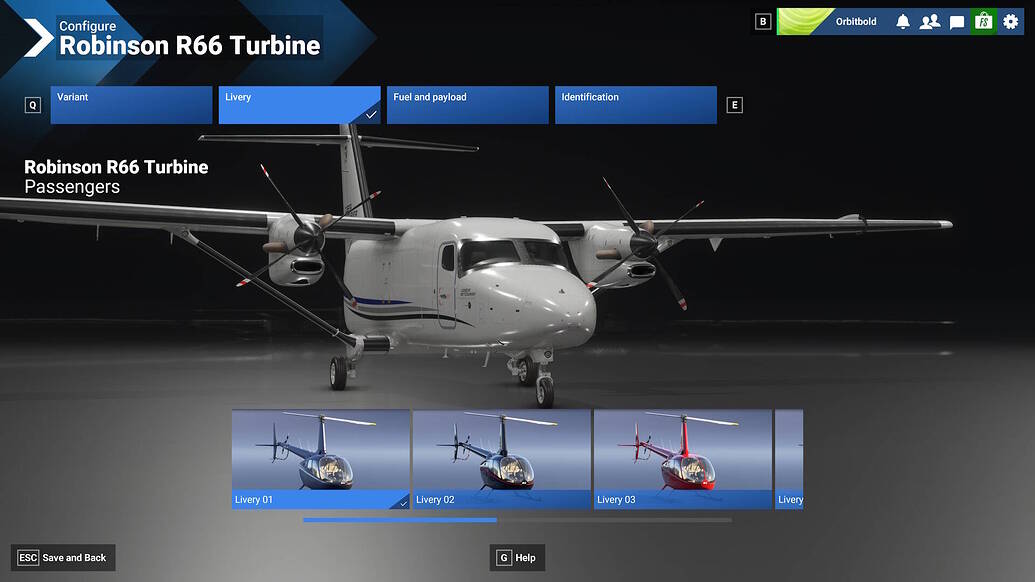Click the B button indicator icon
The image size is (1035, 582).
click(x=762, y=20)
